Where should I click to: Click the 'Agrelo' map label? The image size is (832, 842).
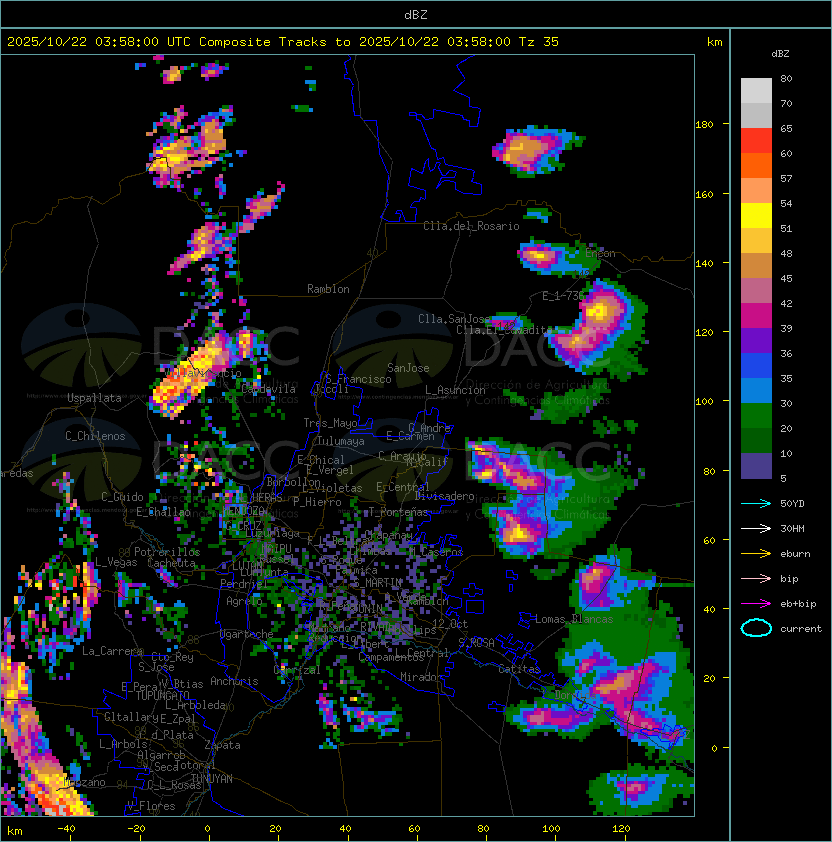244,601
